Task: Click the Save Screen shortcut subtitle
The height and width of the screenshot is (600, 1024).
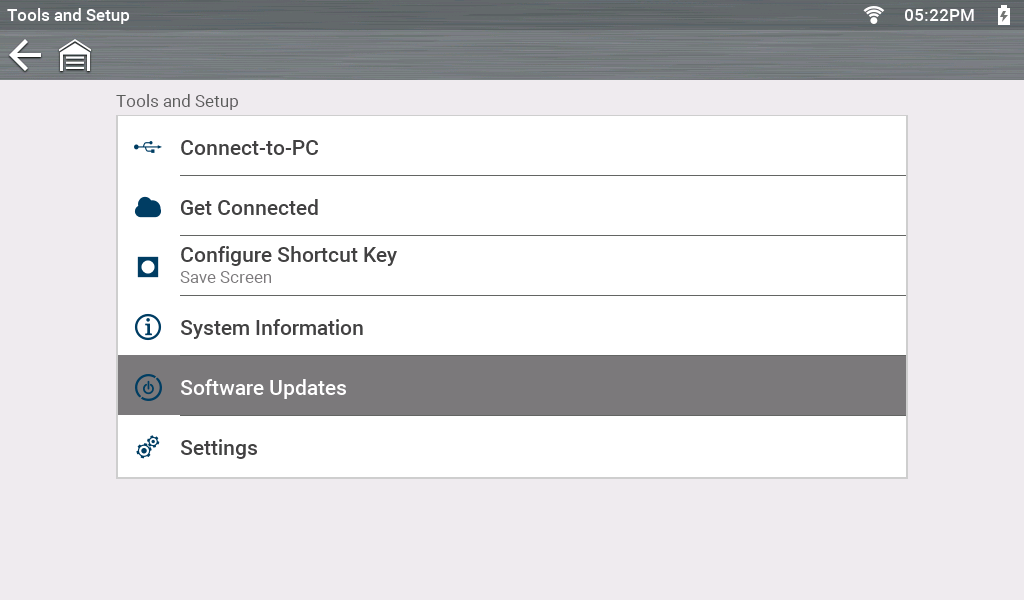Action: pos(226,278)
